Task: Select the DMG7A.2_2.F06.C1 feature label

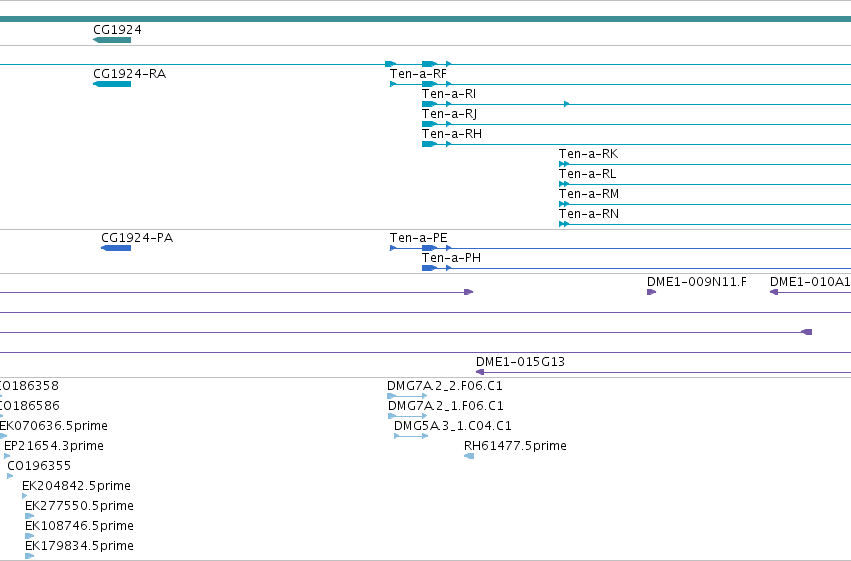Action: 445,386
